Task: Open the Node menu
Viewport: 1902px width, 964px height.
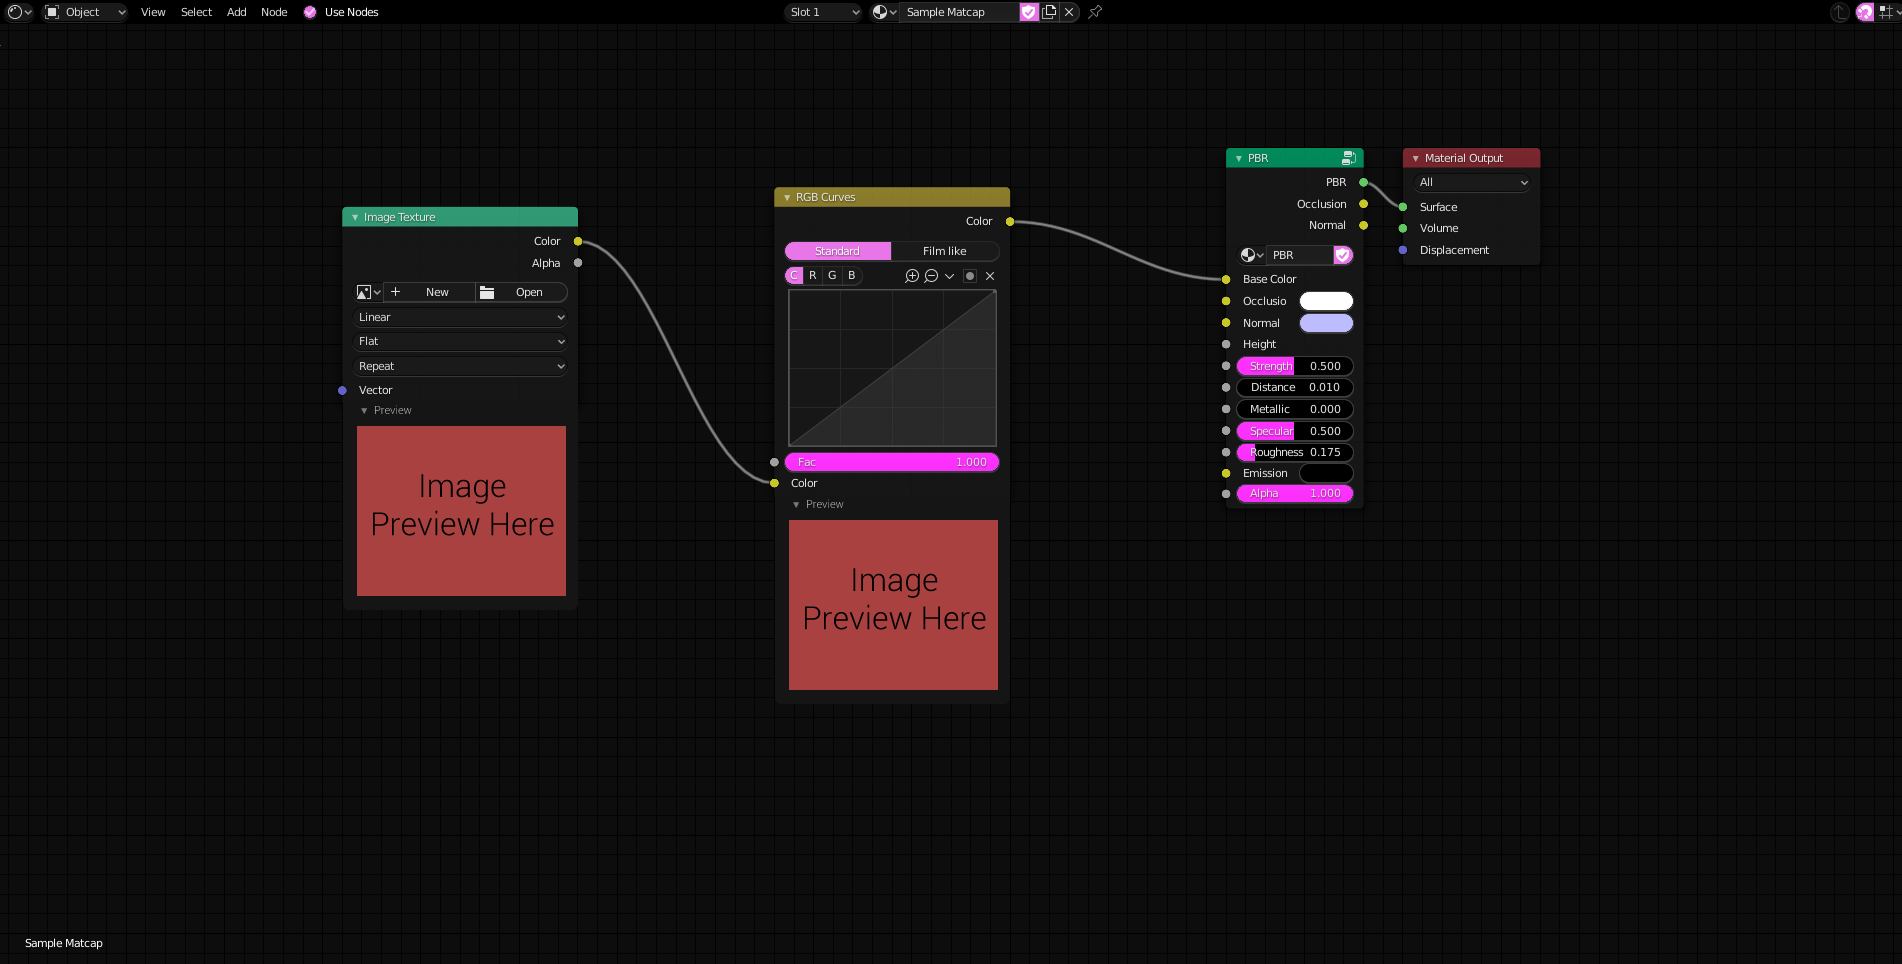Action: coord(274,12)
